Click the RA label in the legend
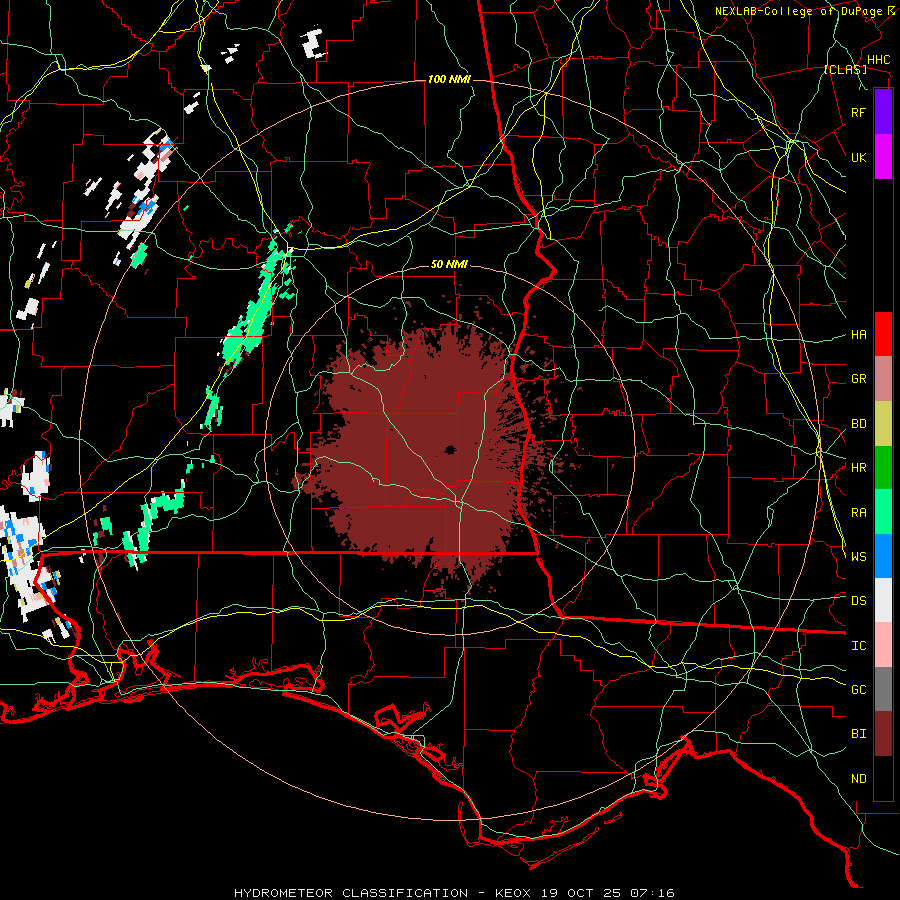The image size is (900, 900). (858, 513)
